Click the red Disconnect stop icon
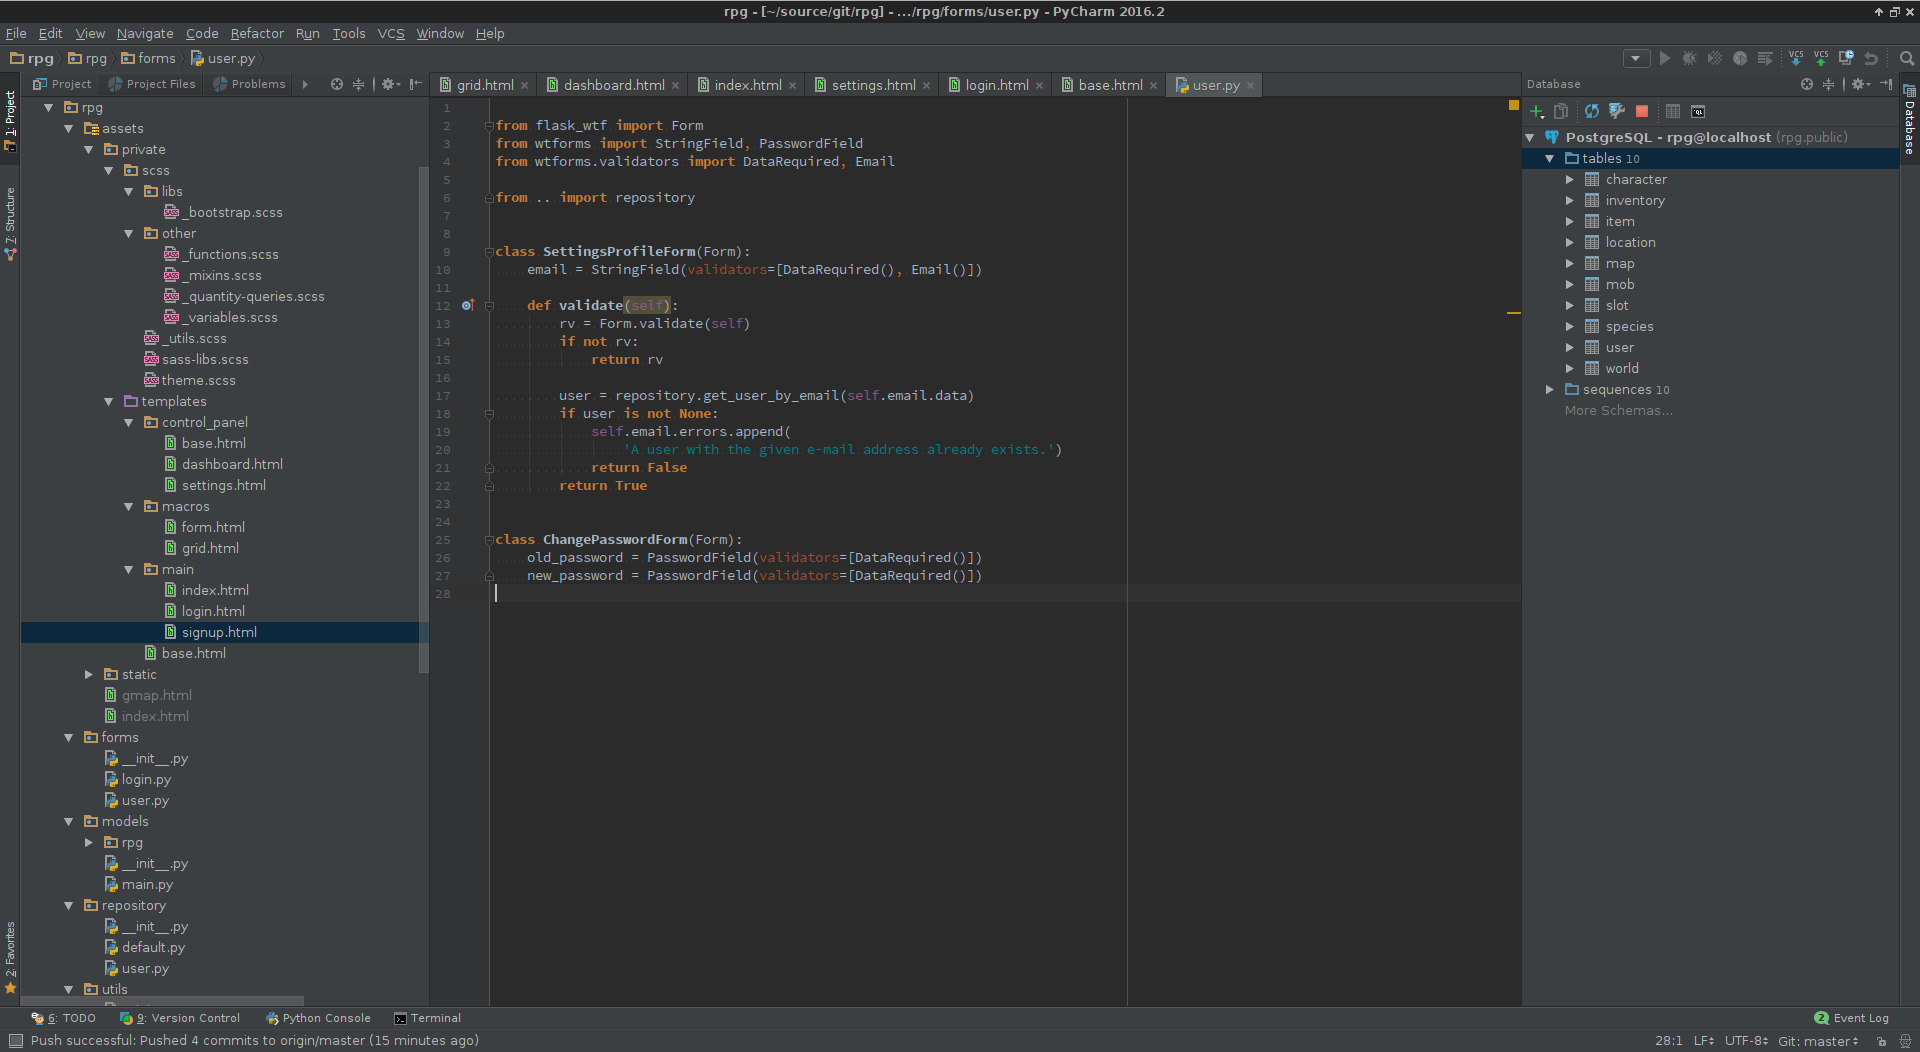1920x1052 pixels. pos(1641,111)
